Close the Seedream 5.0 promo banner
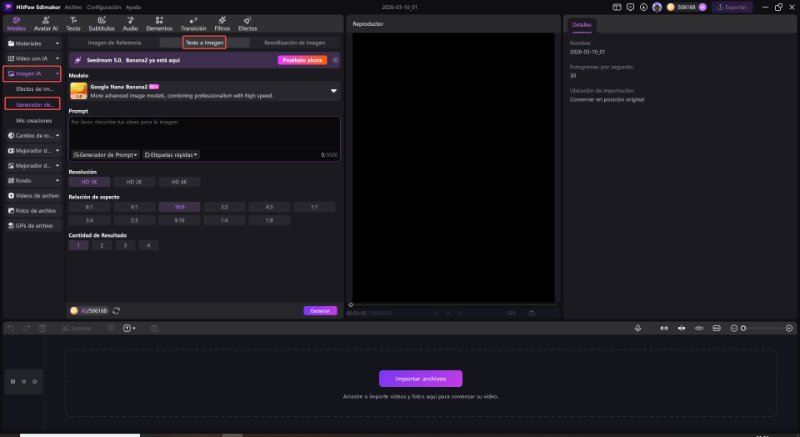Screen dimensions: 800x437 coord(335,60)
